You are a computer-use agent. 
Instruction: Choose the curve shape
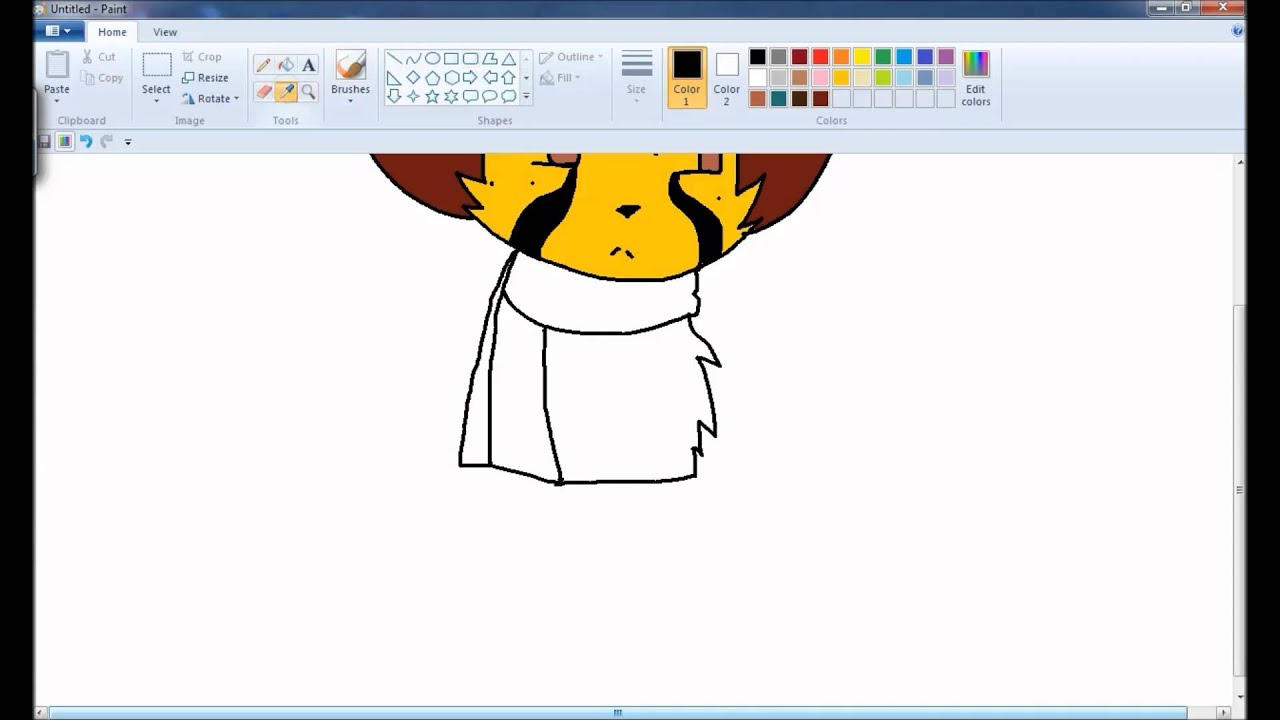(413, 58)
